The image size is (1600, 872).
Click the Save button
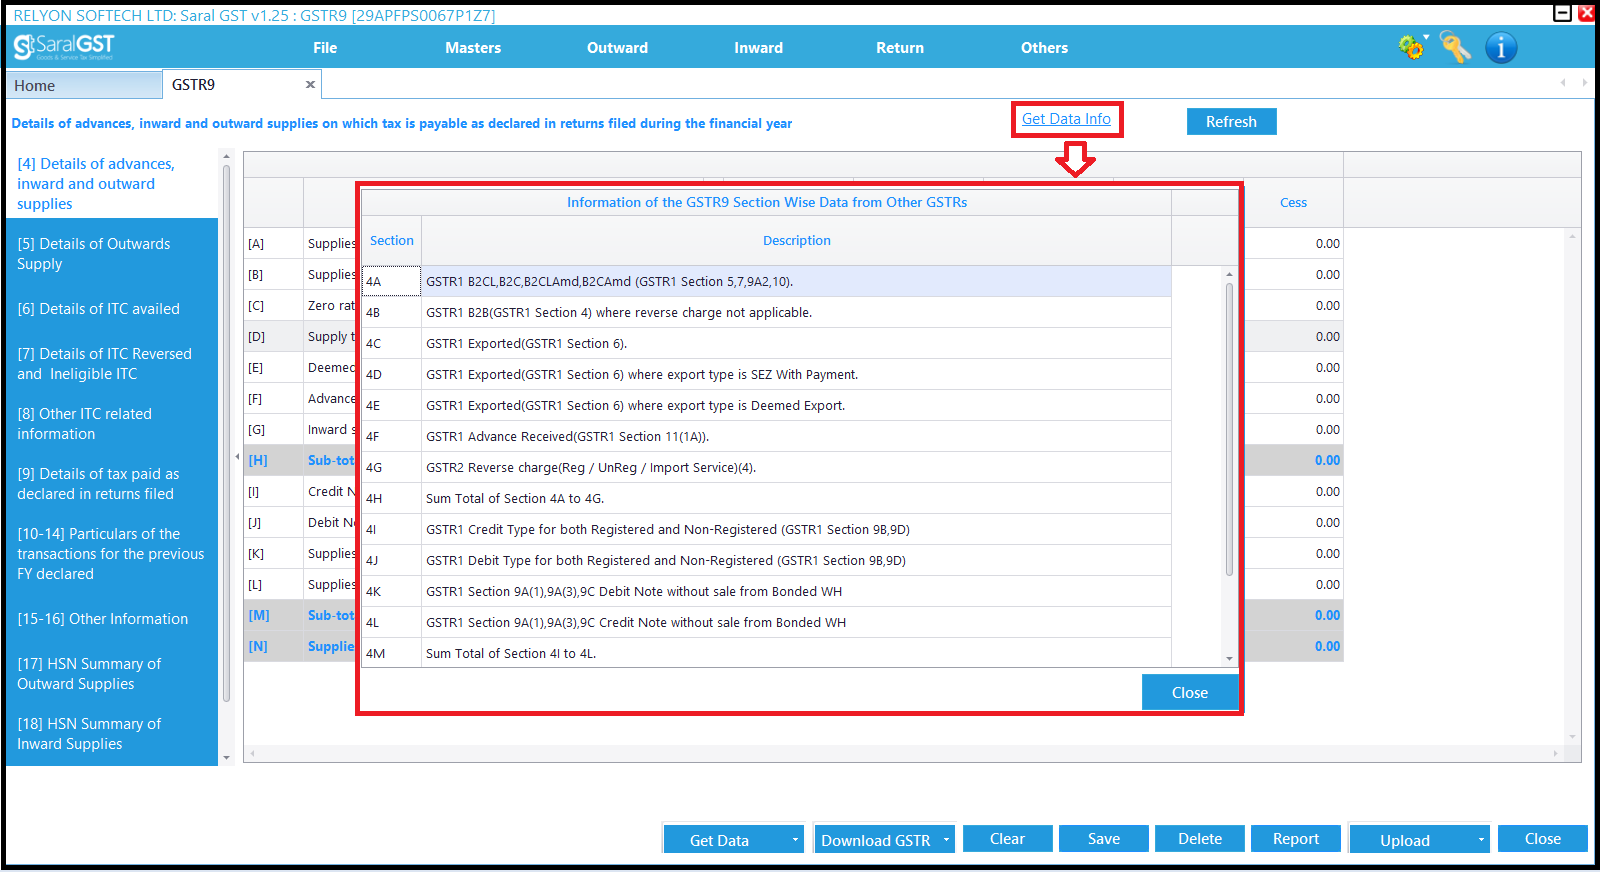pyautogui.click(x=1104, y=839)
